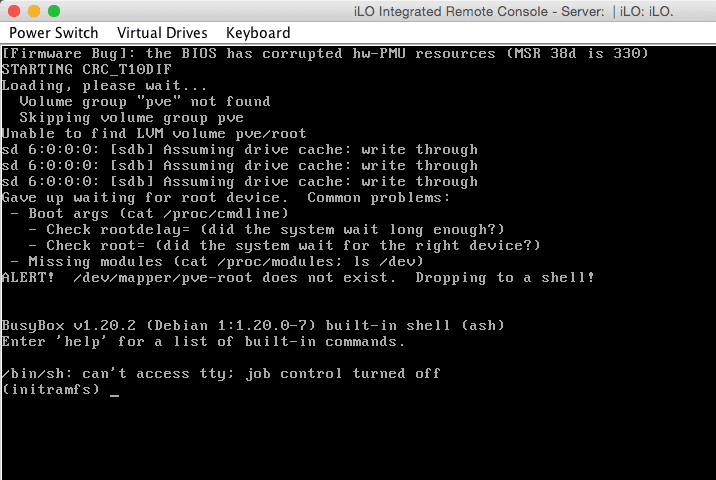Image resolution: width=716 pixels, height=480 pixels.
Task: Click the STARTING CRC_T10DIF line
Action: coord(87,69)
